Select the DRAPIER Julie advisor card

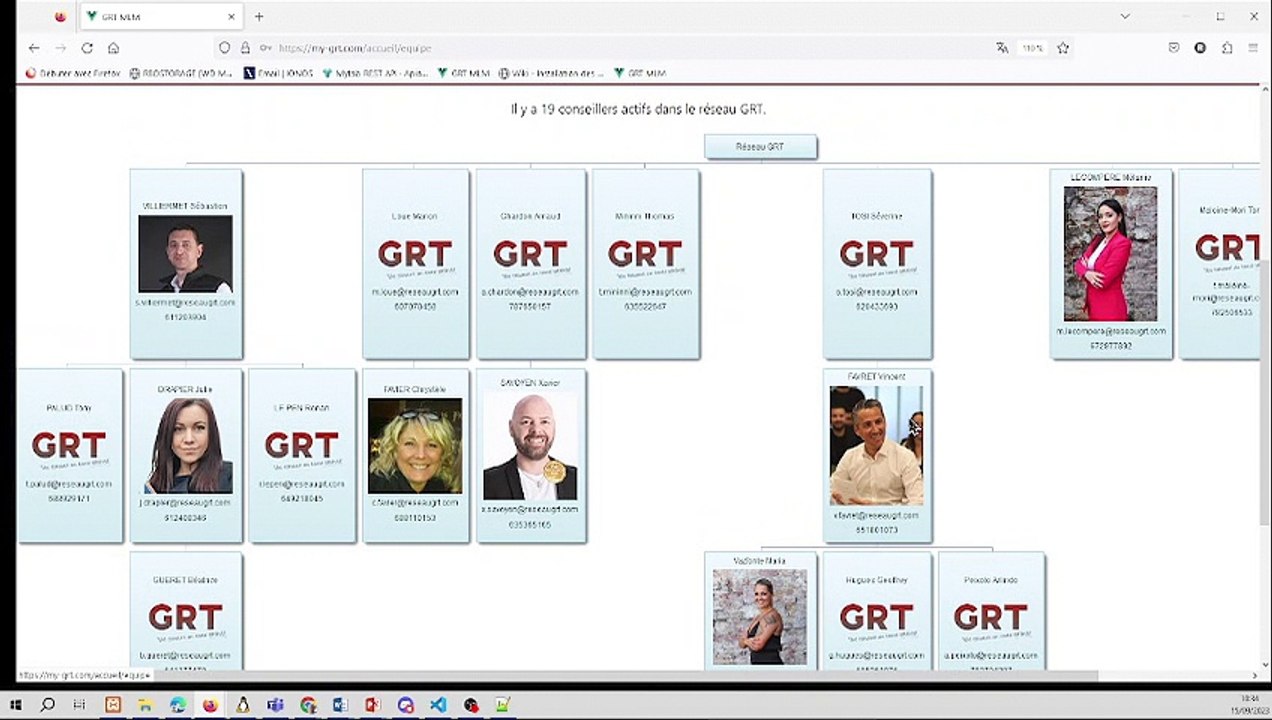[x=185, y=455]
